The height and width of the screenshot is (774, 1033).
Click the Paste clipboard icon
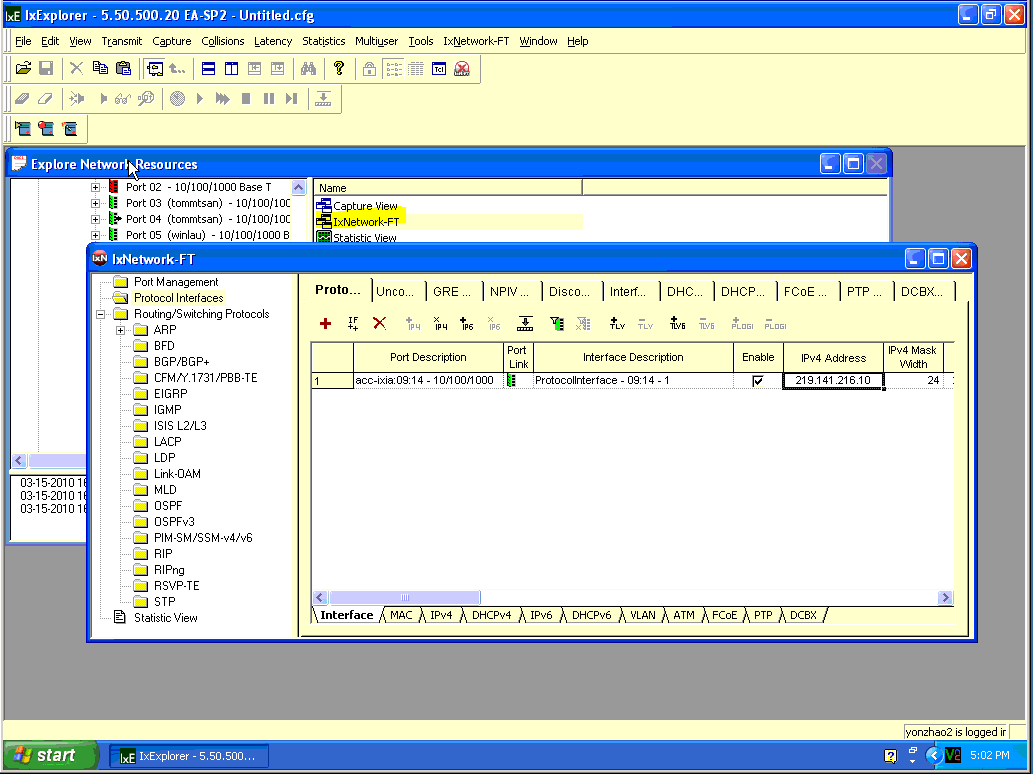[123, 69]
